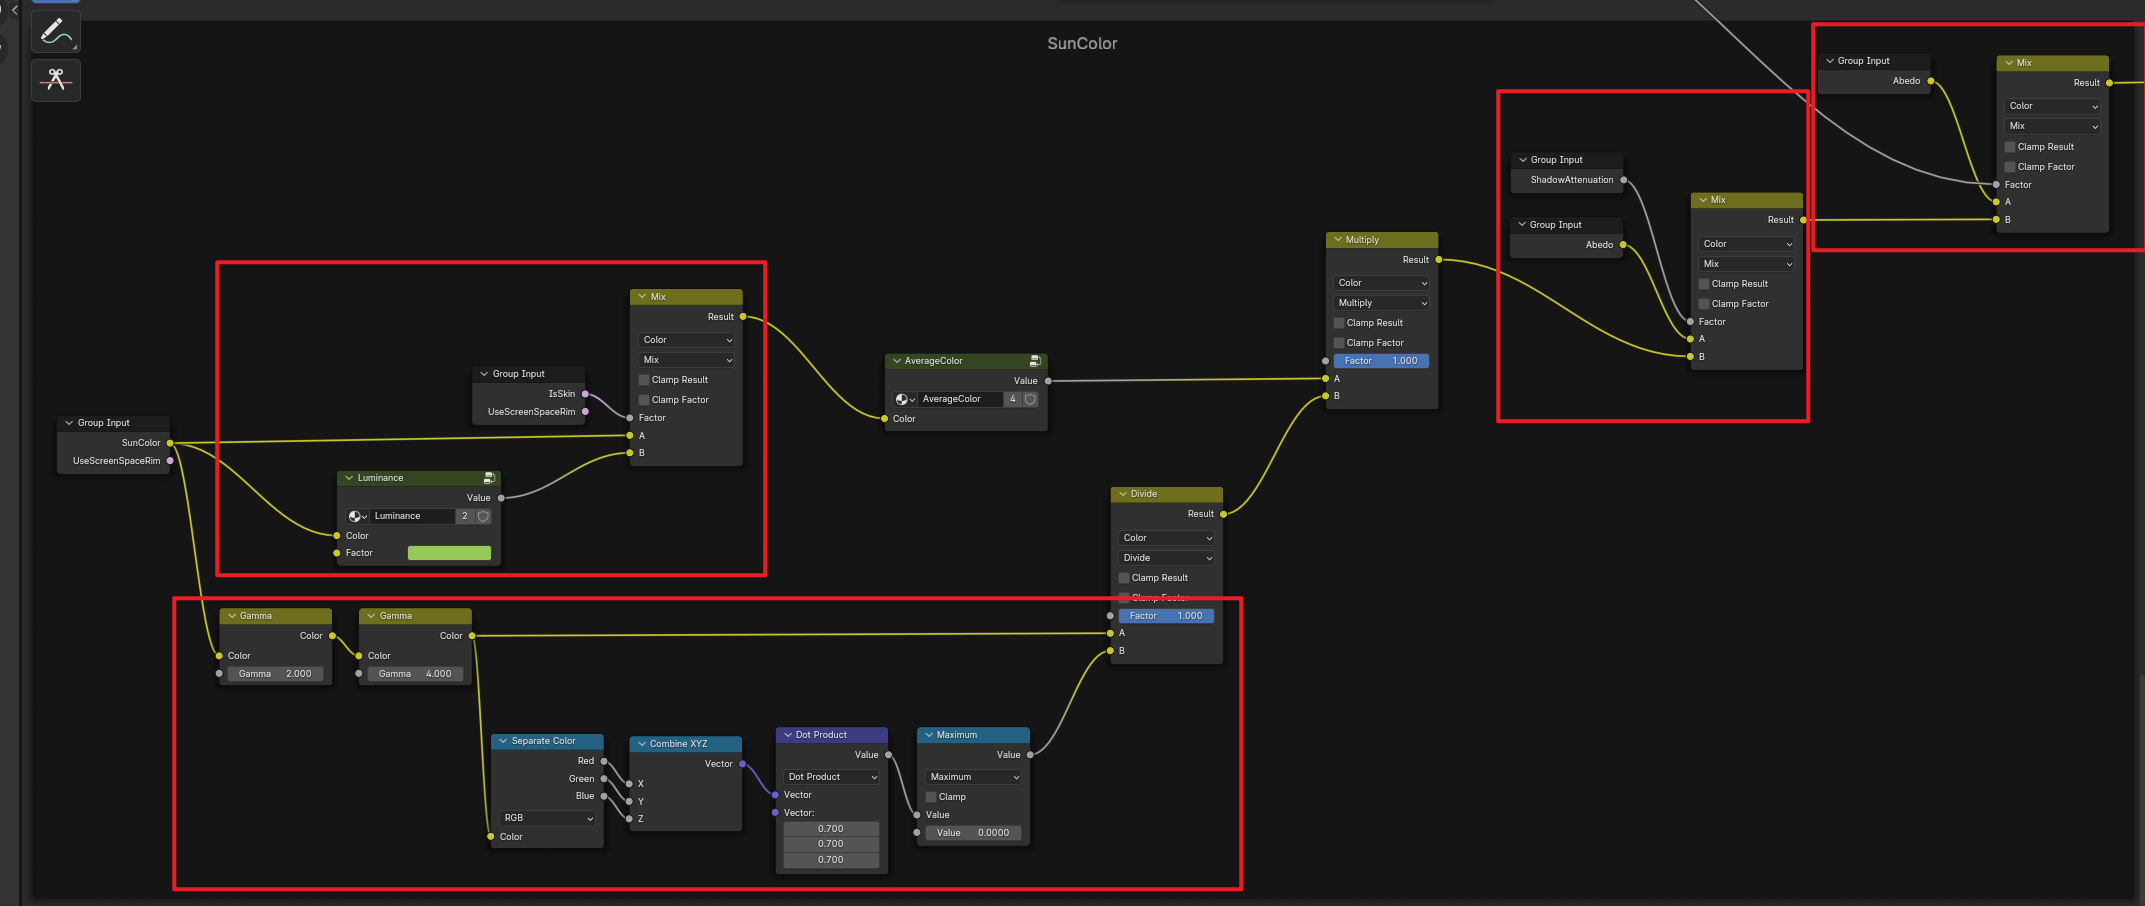
Task: Click the green Factor swatch on Luminance node
Action: pyautogui.click(x=449, y=553)
